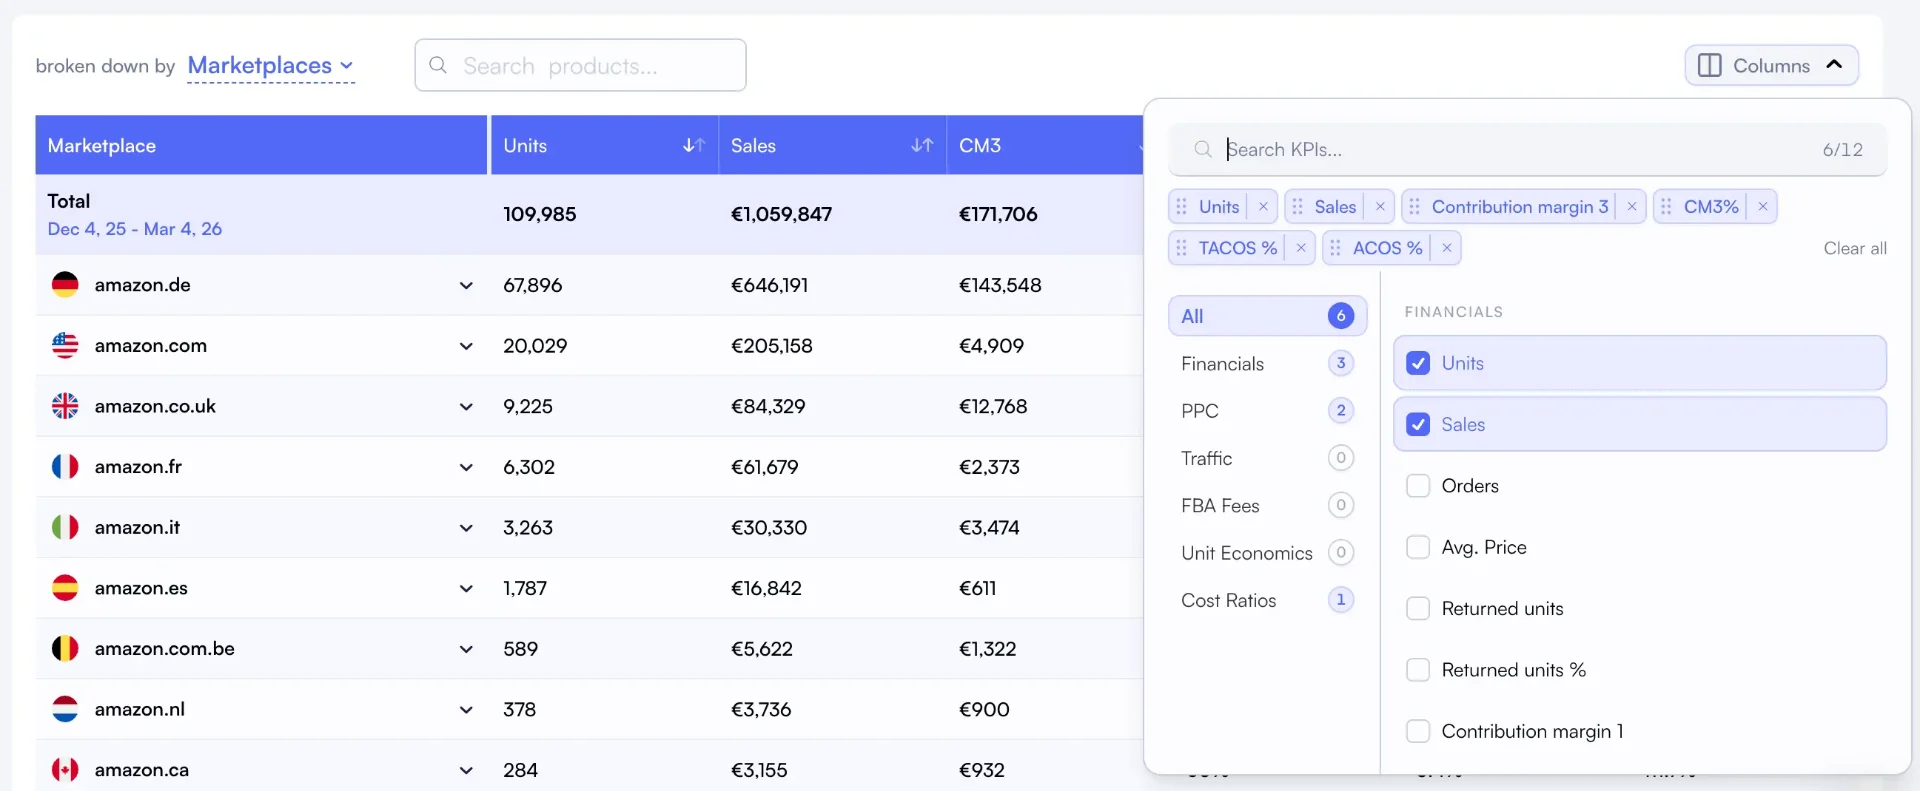
Task: Click the amazon.com CM3 value €4,909
Action: pos(991,346)
